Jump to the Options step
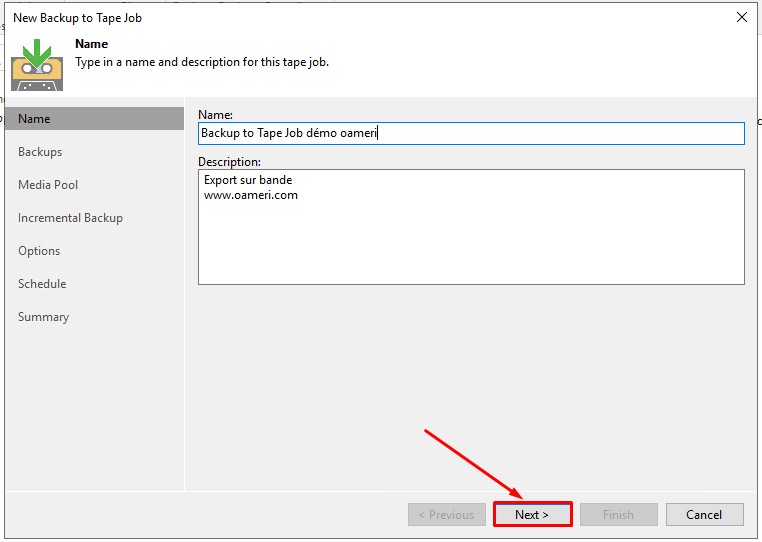This screenshot has height=542, width=762. [39, 251]
